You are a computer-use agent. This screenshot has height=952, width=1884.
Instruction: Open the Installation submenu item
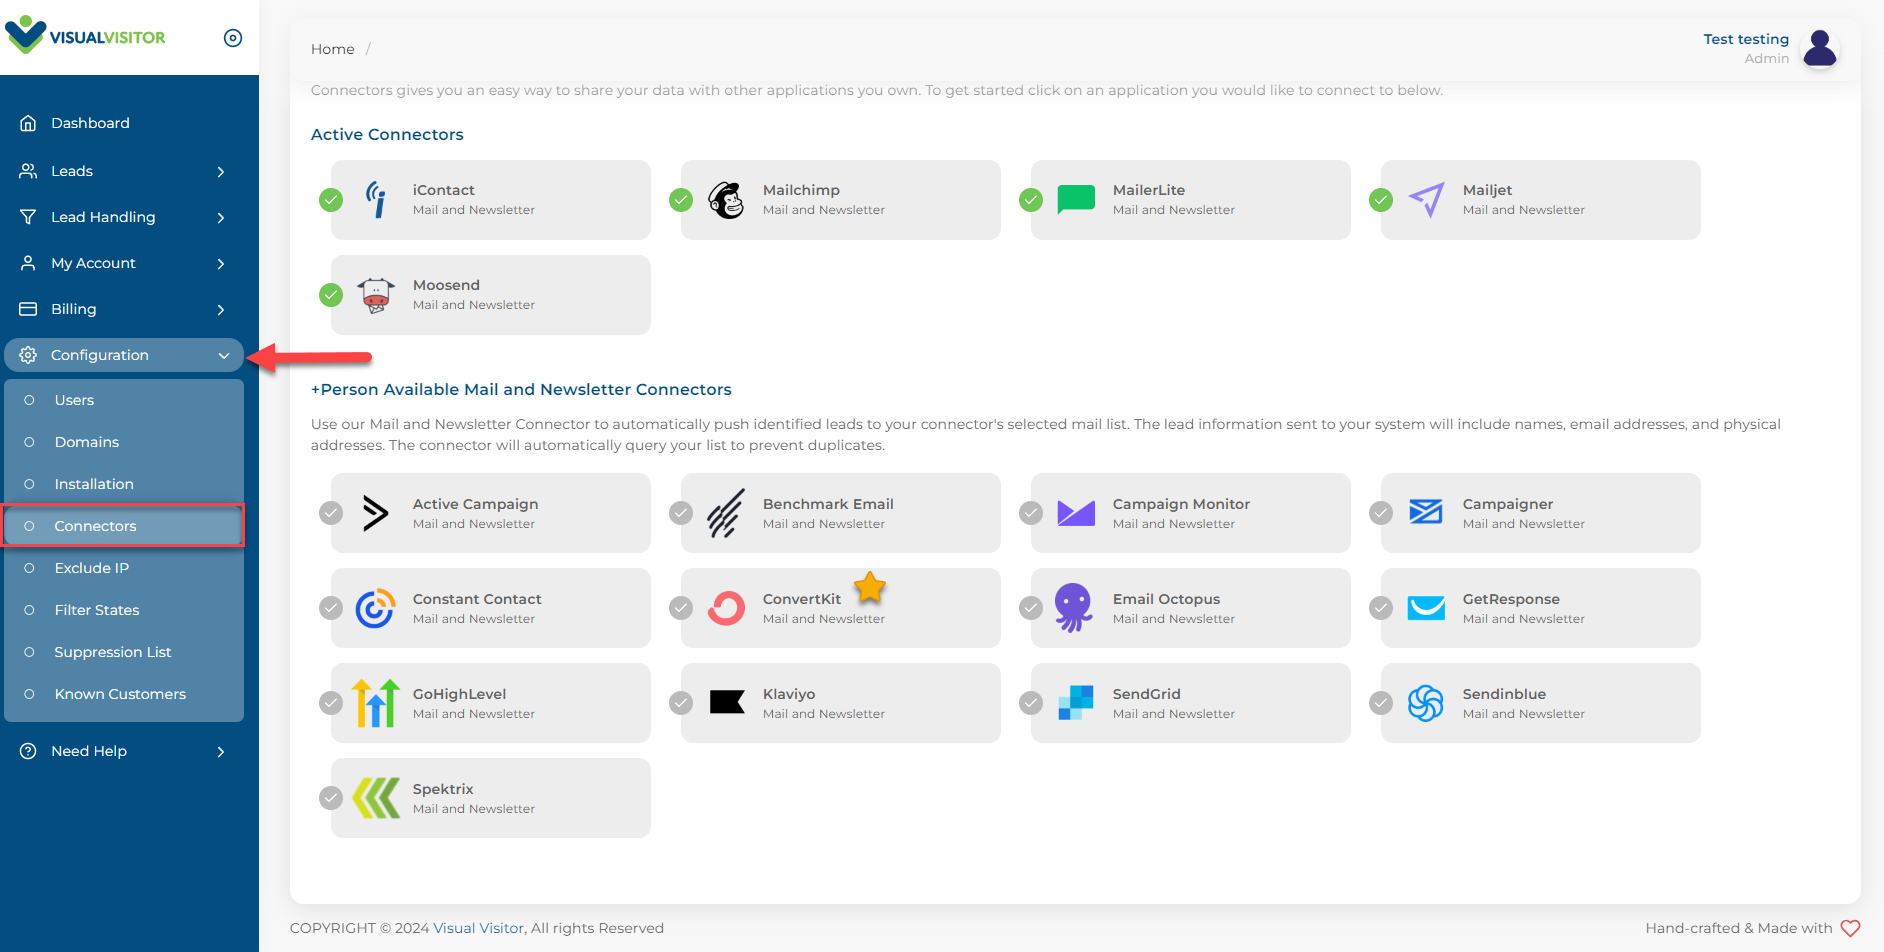click(124, 484)
